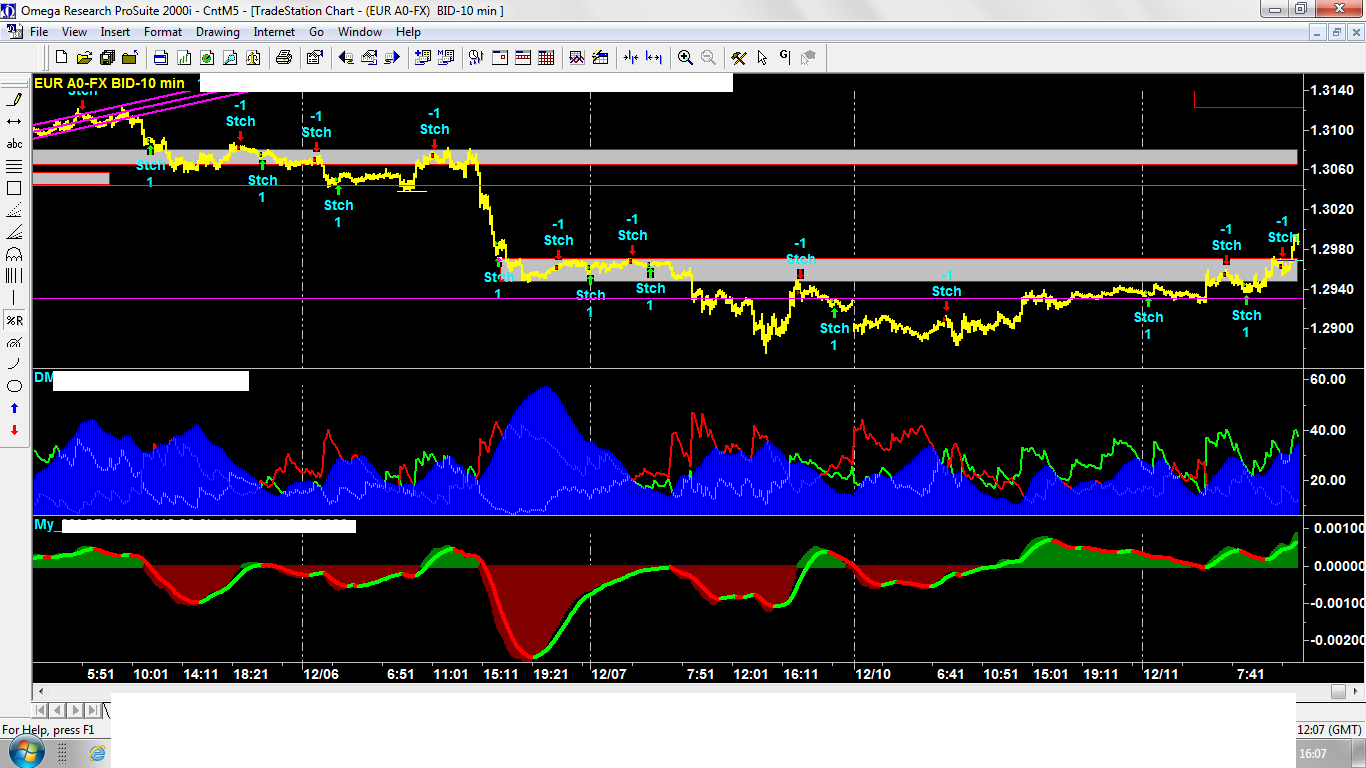Image resolution: width=1366 pixels, height=768 pixels.
Task: Click the Windows Start button
Action: coord(25,752)
